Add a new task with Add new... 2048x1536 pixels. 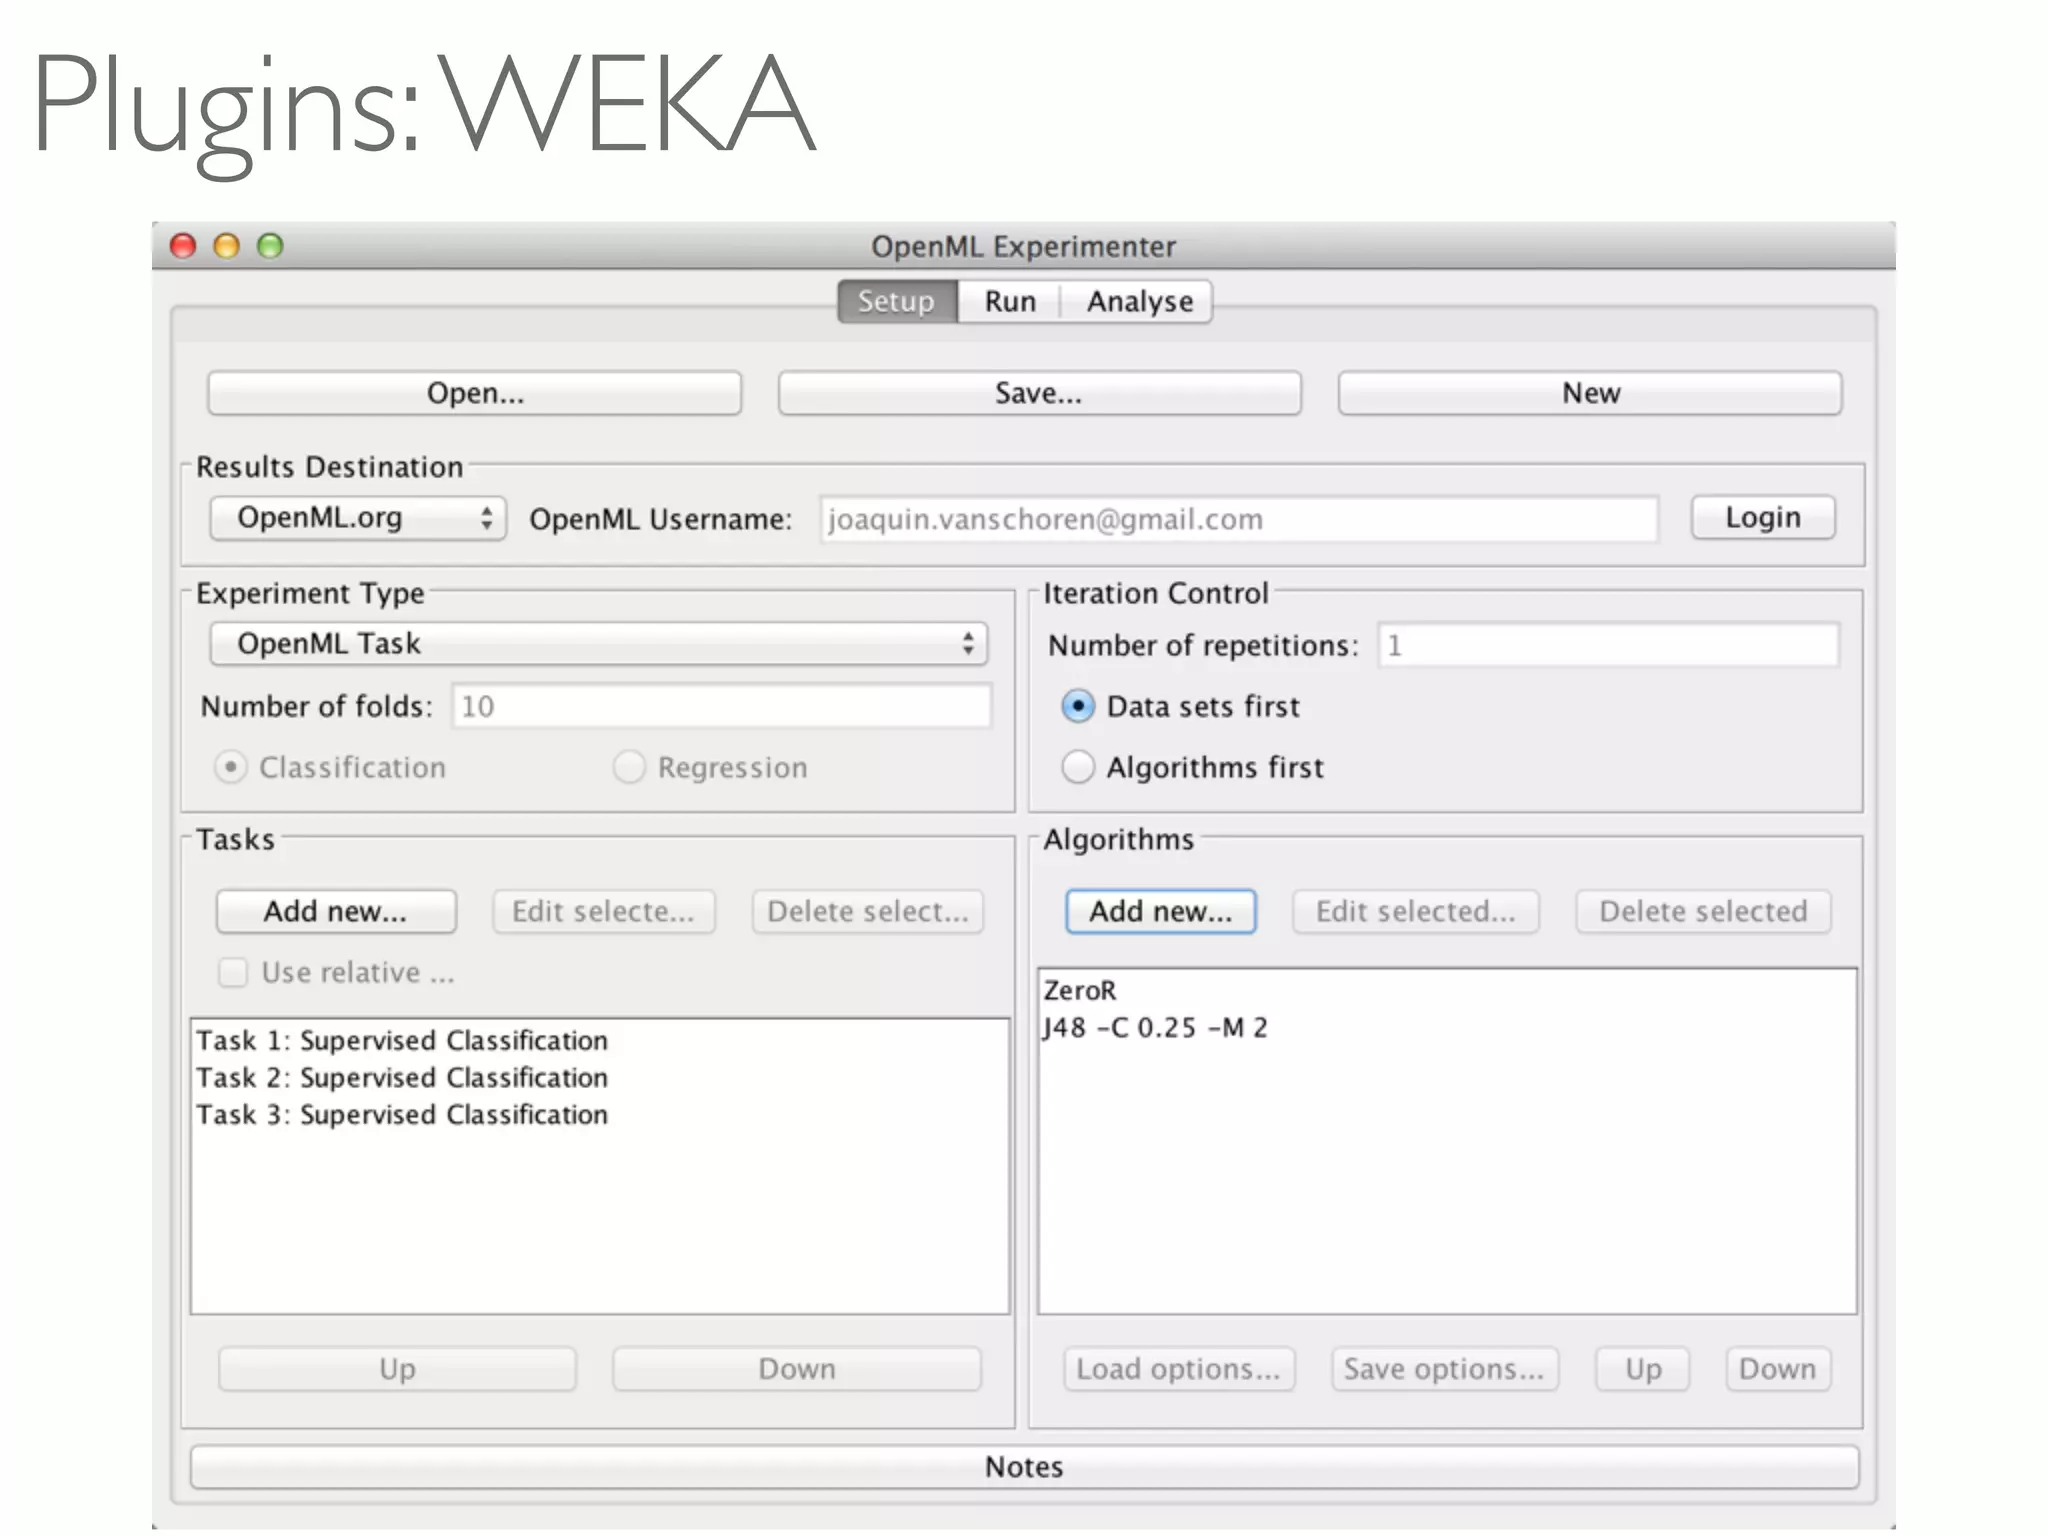[336, 911]
